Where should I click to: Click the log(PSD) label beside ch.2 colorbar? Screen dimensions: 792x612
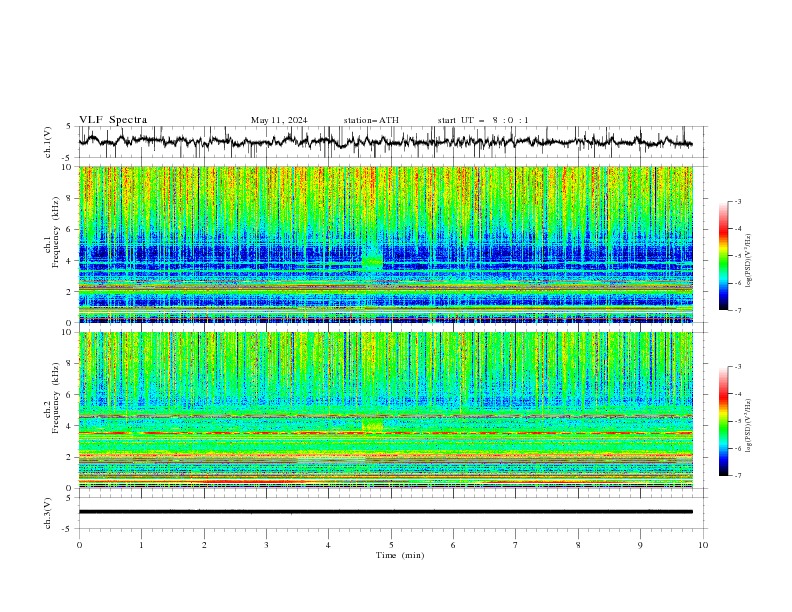tap(749, 426)
